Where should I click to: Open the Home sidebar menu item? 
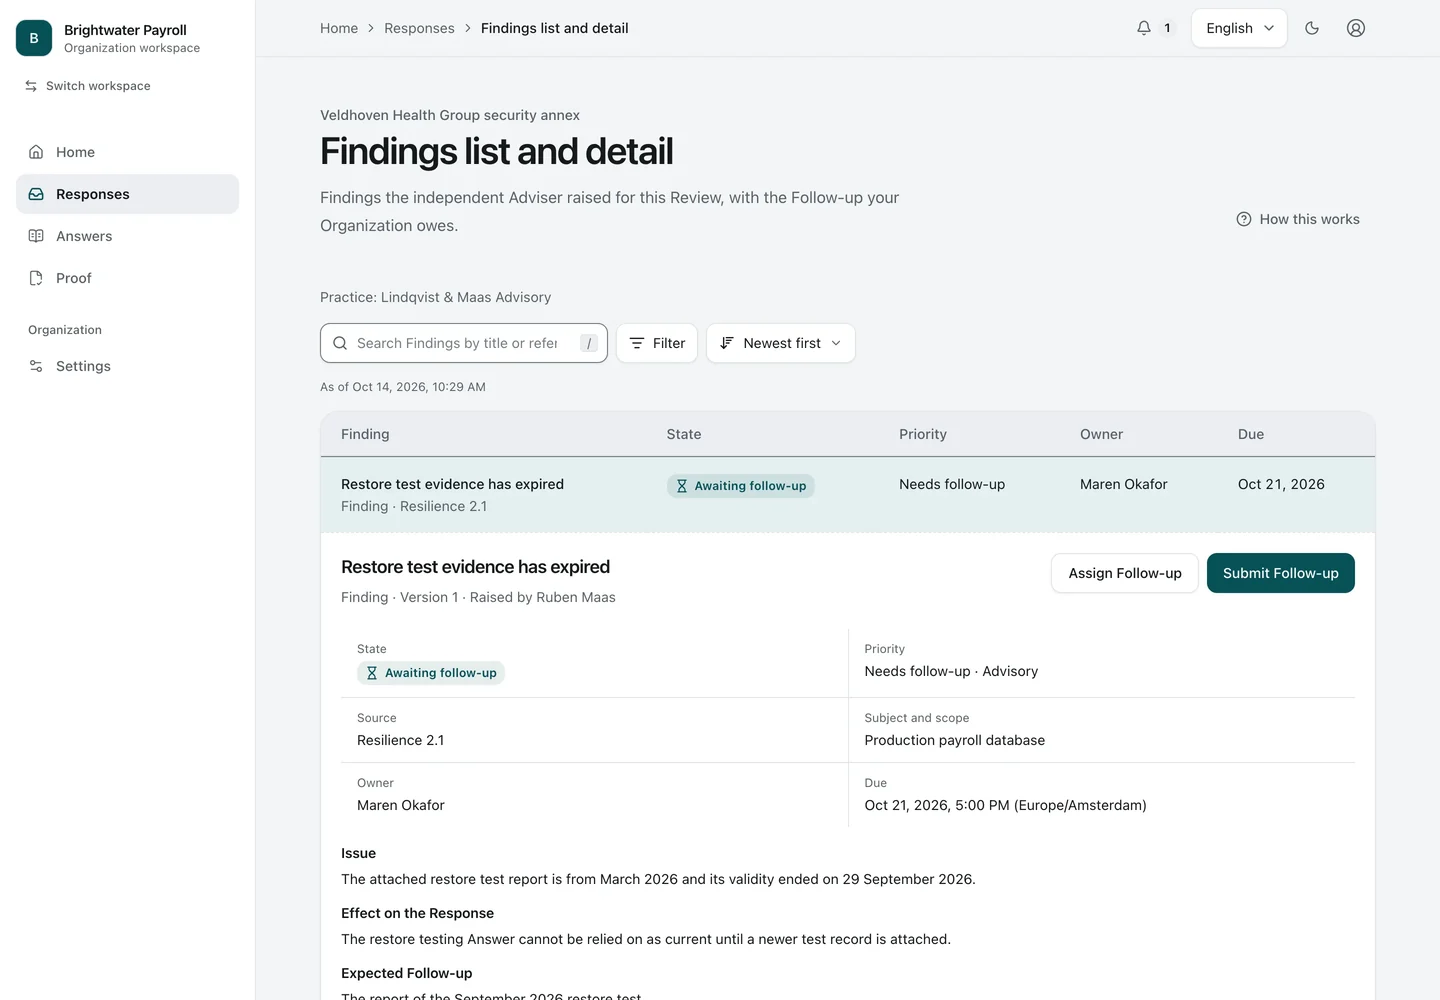click(x=127, y=152)
